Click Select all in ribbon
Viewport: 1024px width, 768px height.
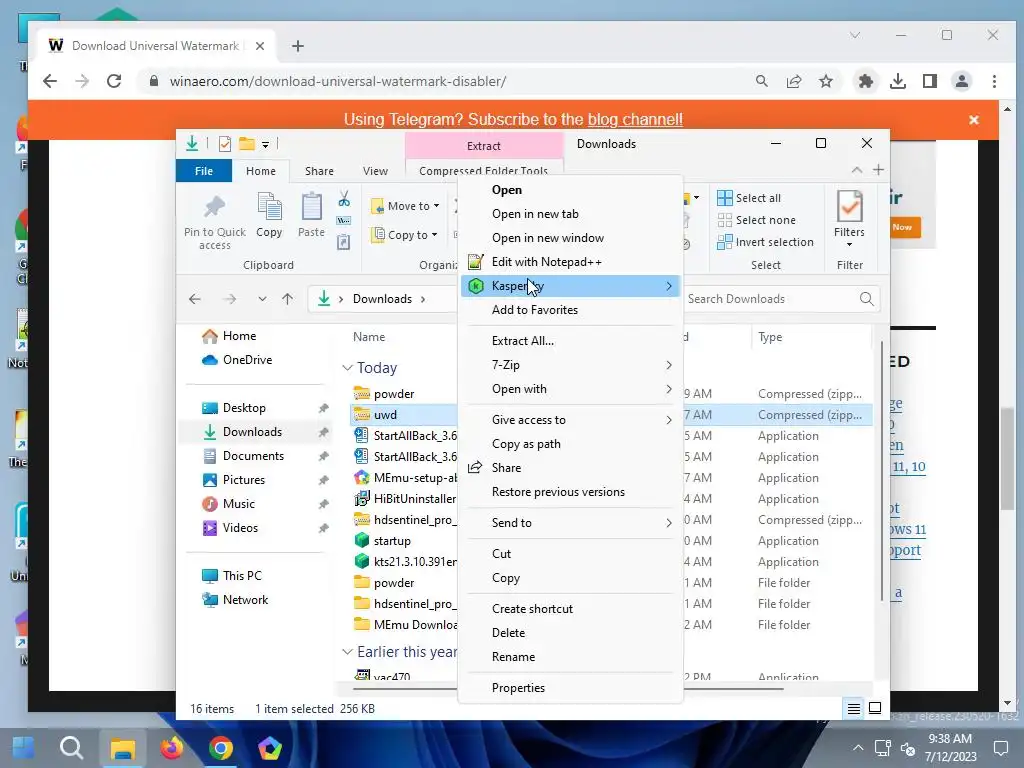(749, 198)
